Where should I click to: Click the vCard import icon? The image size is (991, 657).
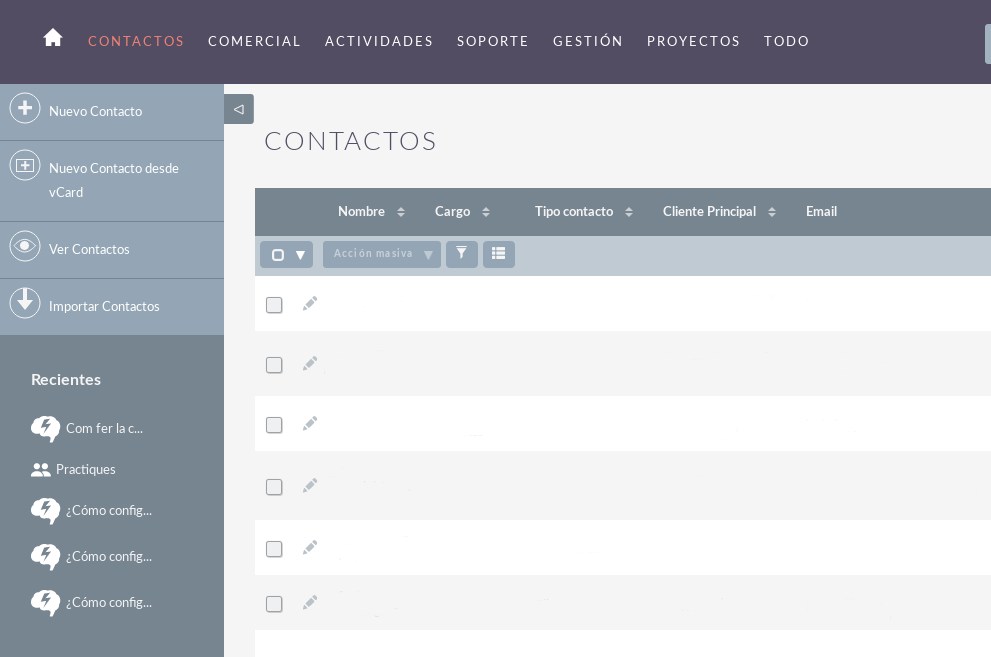coord(25,165)
